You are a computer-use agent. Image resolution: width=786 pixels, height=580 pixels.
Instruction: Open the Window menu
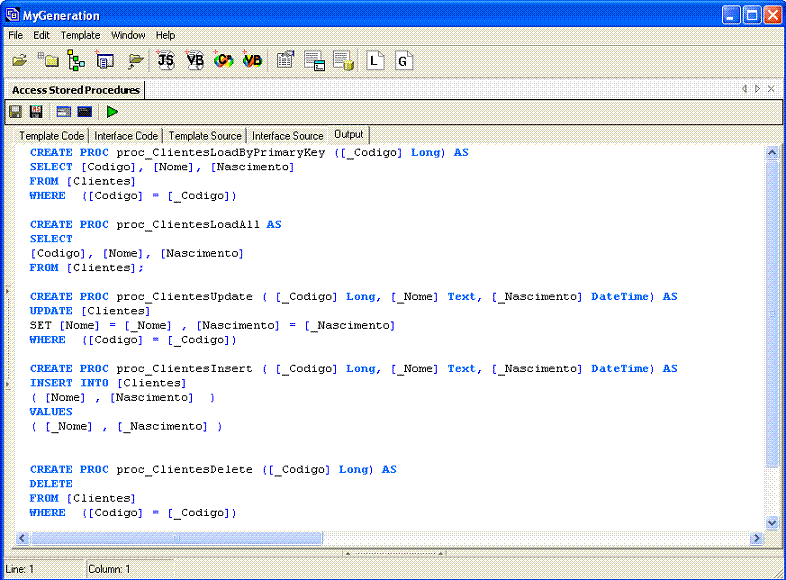[x=128, y=35]
